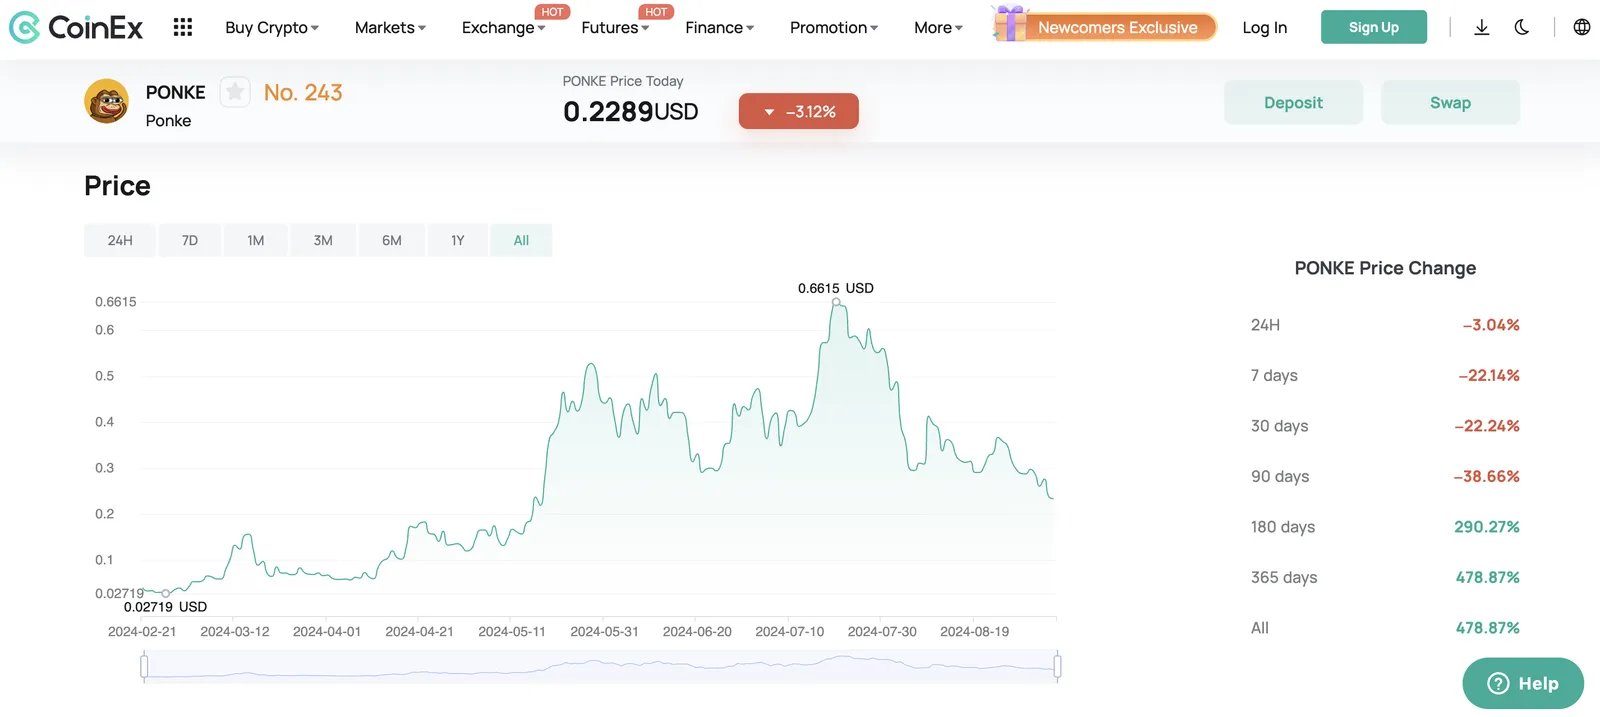Image resolution: width=1600 pixels, height=717 pixels.
Task: Click the Newcomers Exclusive gift banner
Action: pyautogui.click(x=1104, y=26)
